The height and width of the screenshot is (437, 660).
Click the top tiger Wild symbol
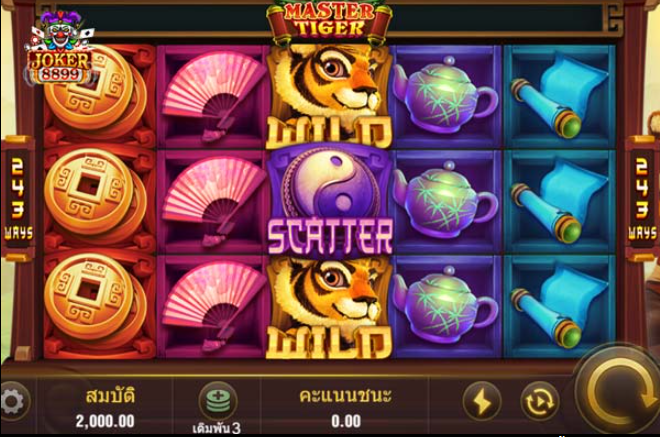tap(330, 96)
